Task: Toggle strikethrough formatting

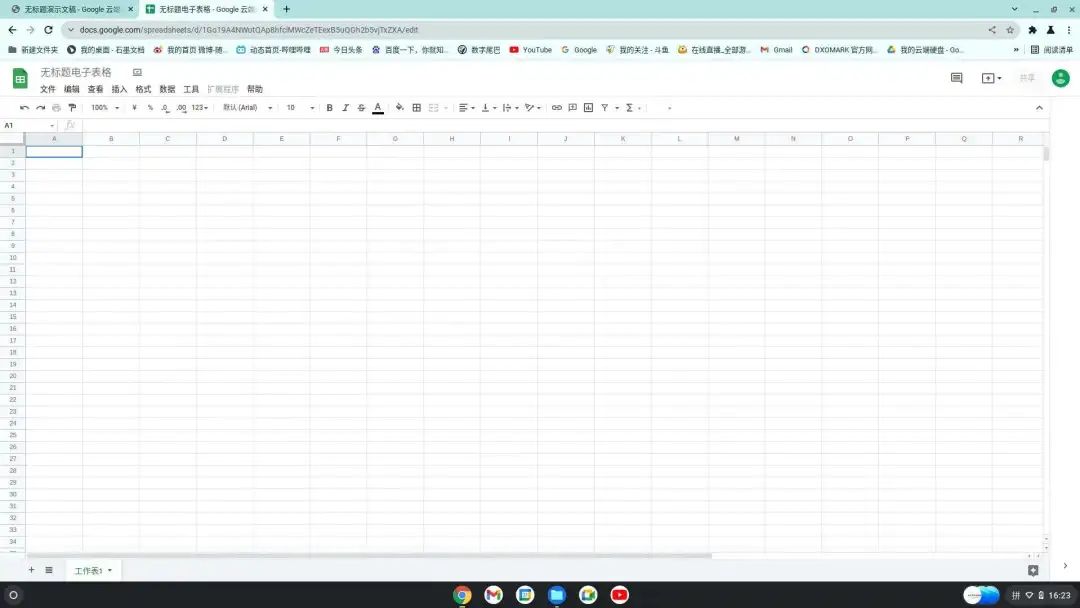Action: pyautogui.click(x=361, y=108)
